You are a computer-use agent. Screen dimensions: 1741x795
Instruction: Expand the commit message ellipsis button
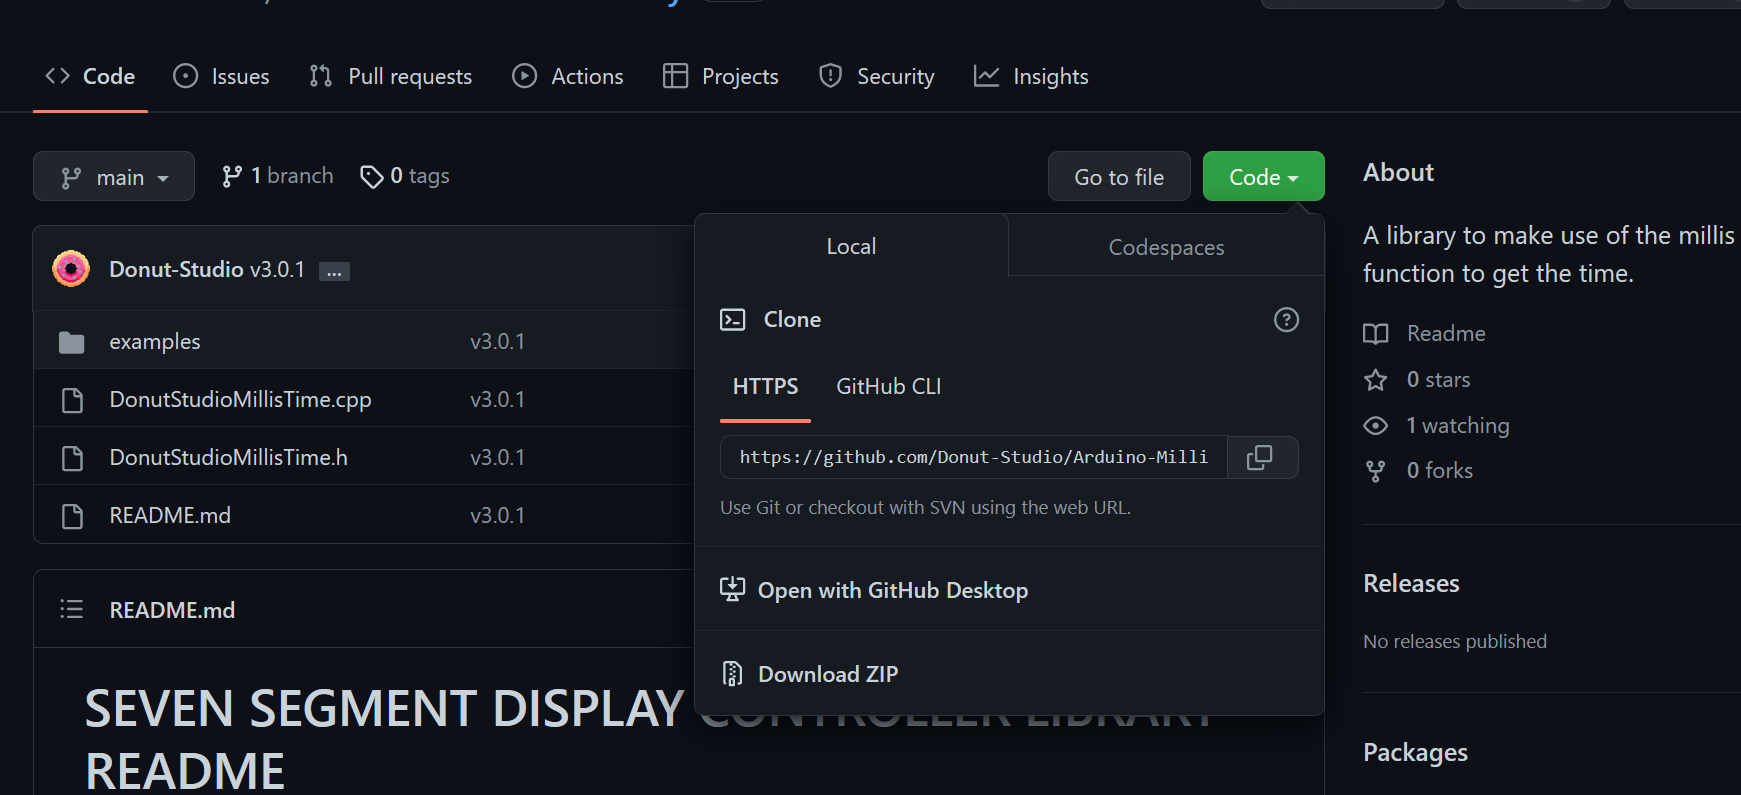(x=334, y=271)
